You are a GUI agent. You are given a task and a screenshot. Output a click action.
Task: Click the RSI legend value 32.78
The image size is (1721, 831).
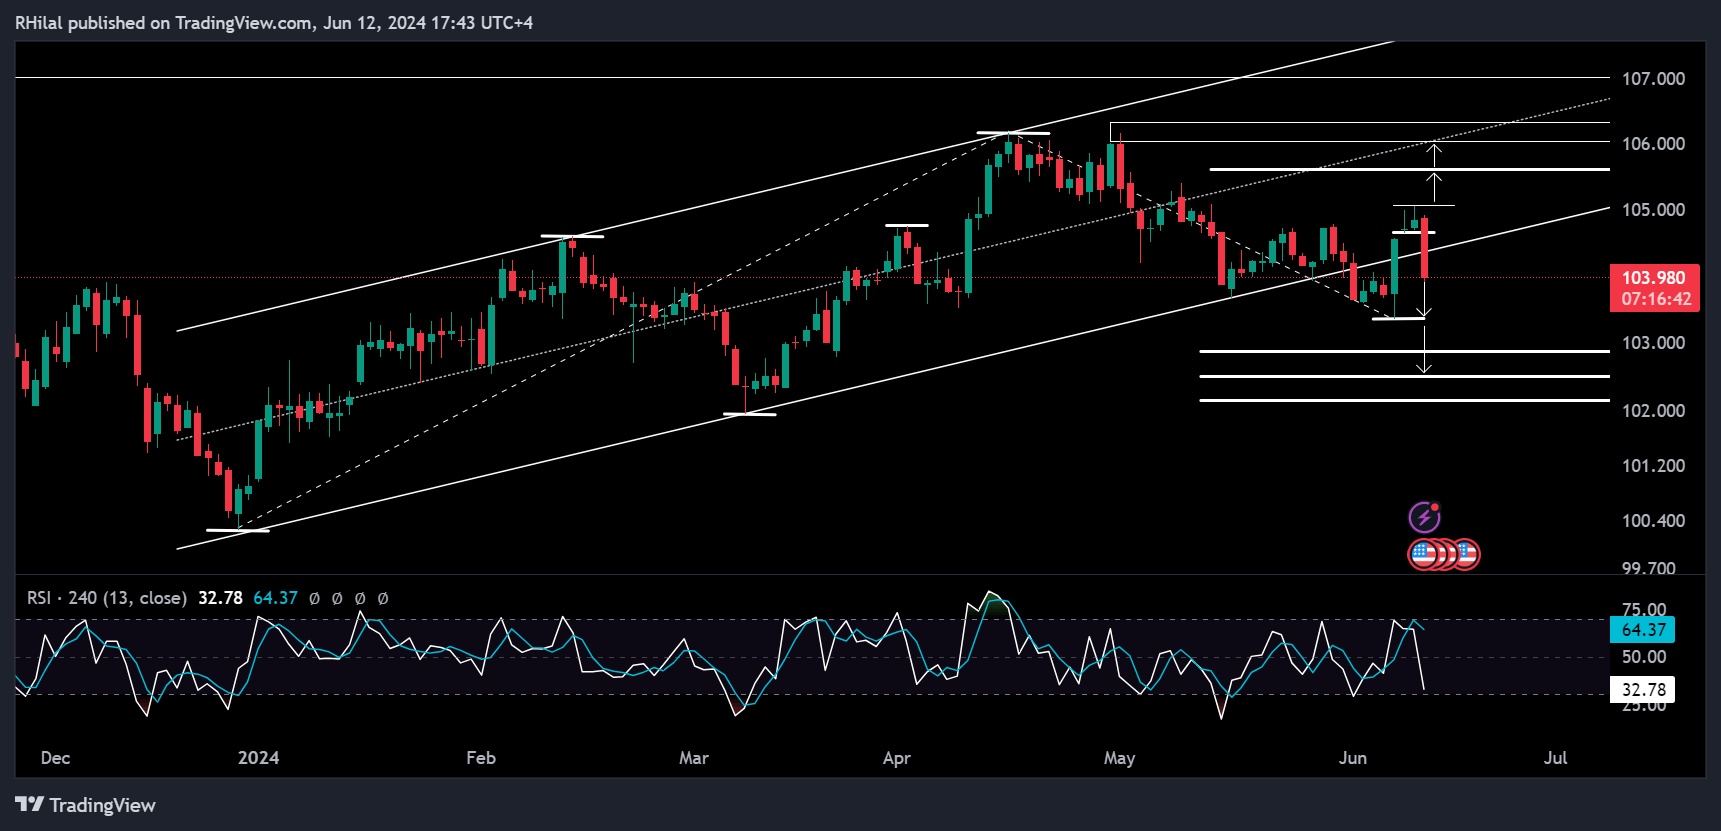click(220, 598)
